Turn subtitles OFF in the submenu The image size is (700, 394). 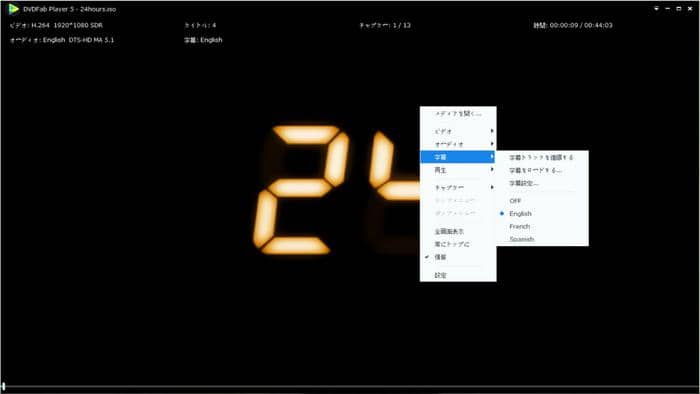point(542,201)
